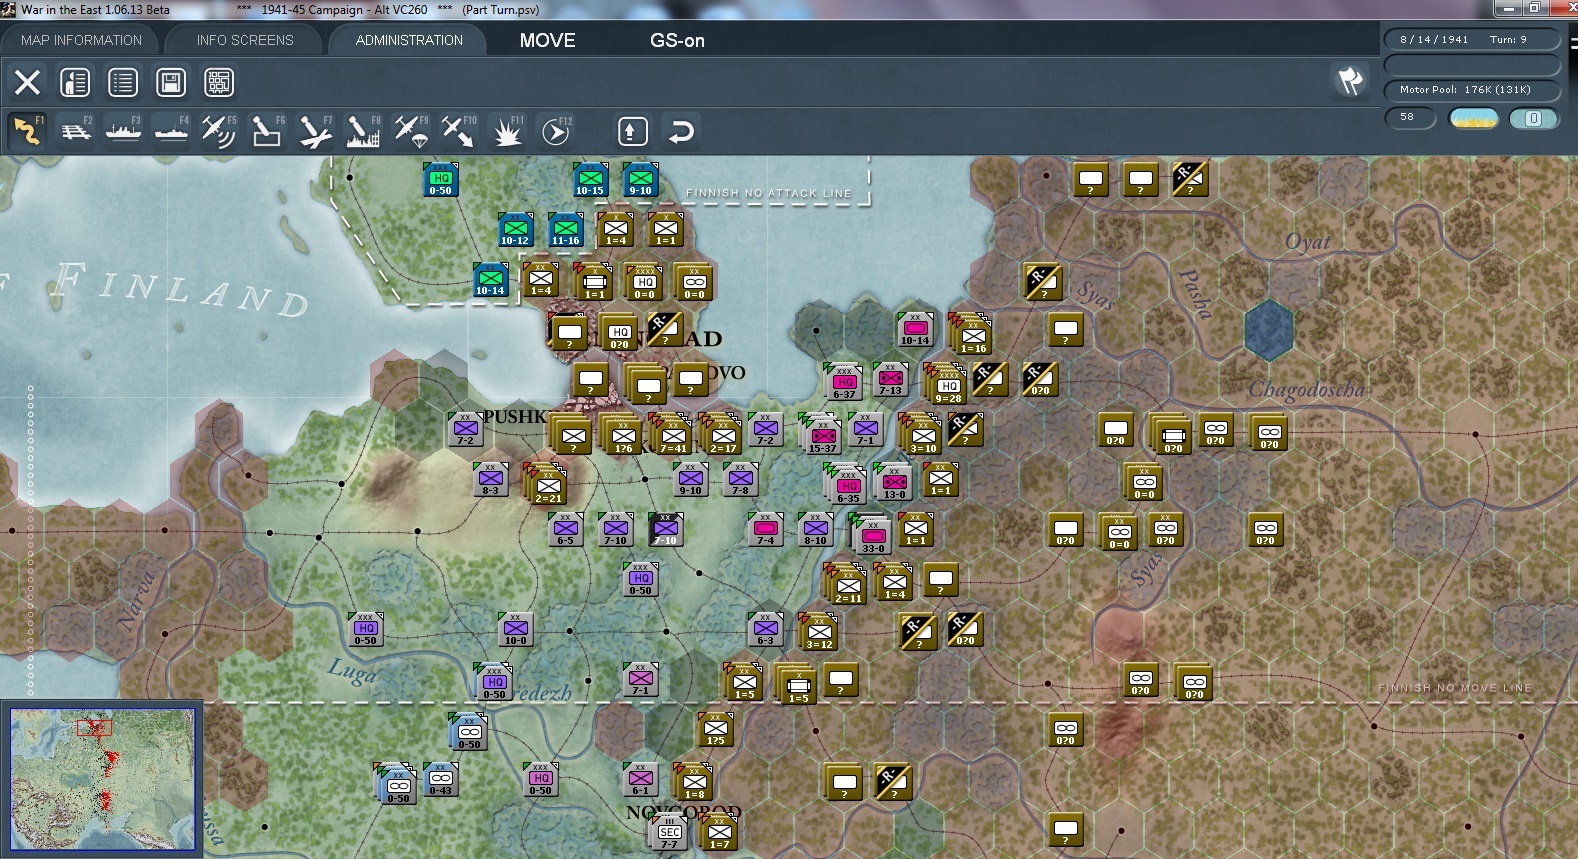Screen dimensions: 1578x859
Task: Open the MAP INFORMATION tab
Action: [81, 40]
